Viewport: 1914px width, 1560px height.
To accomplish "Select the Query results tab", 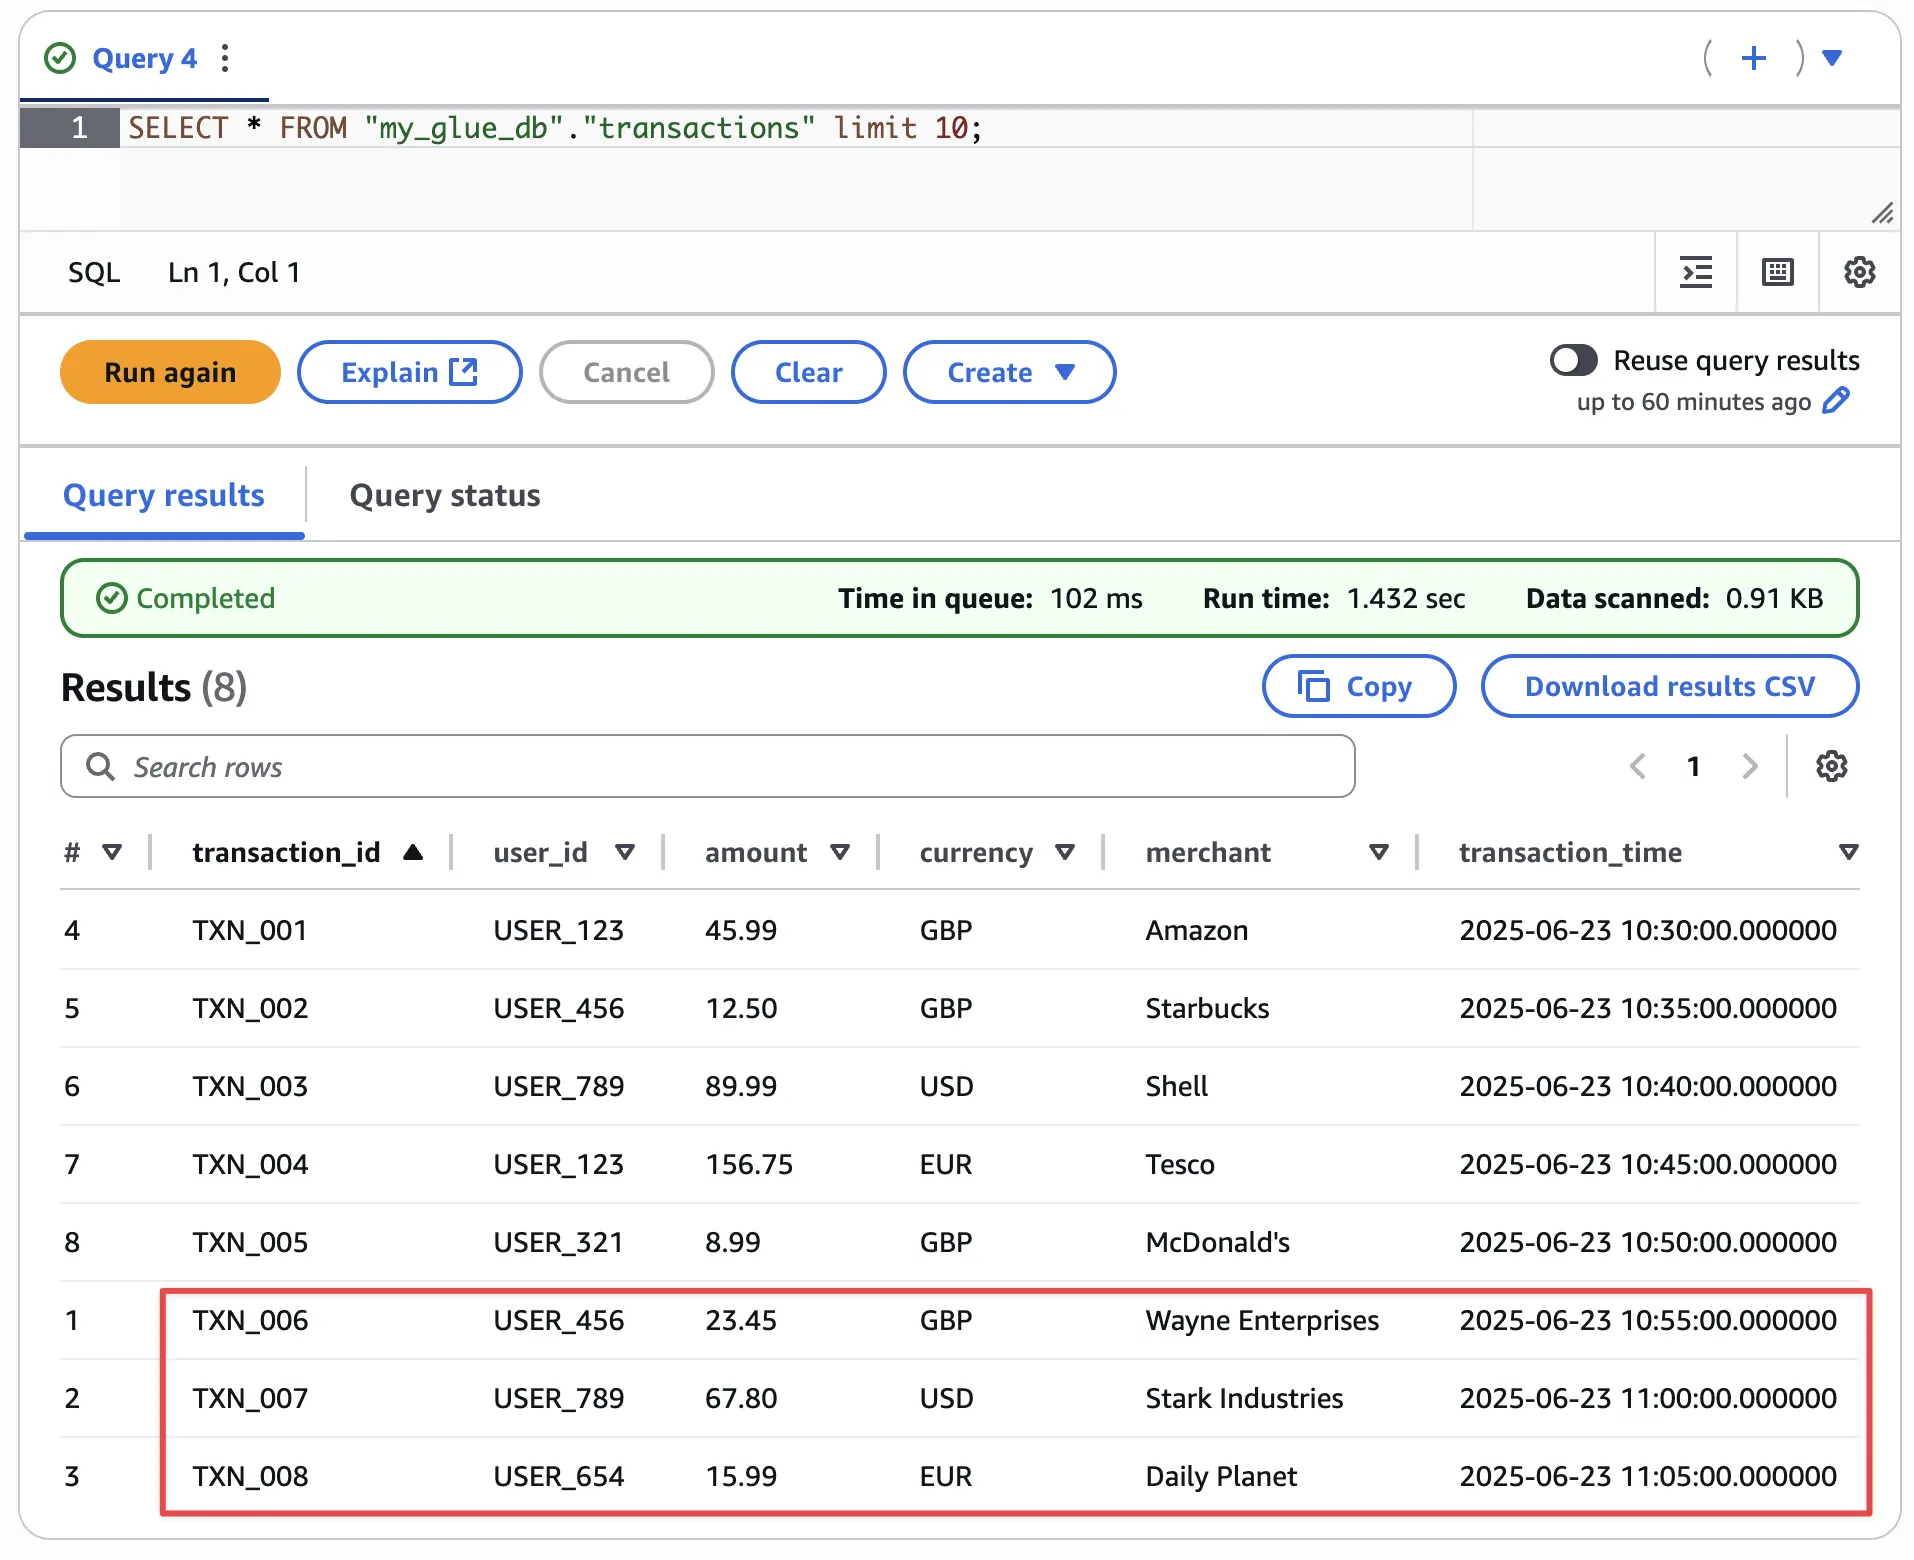I will coord(164,495).
